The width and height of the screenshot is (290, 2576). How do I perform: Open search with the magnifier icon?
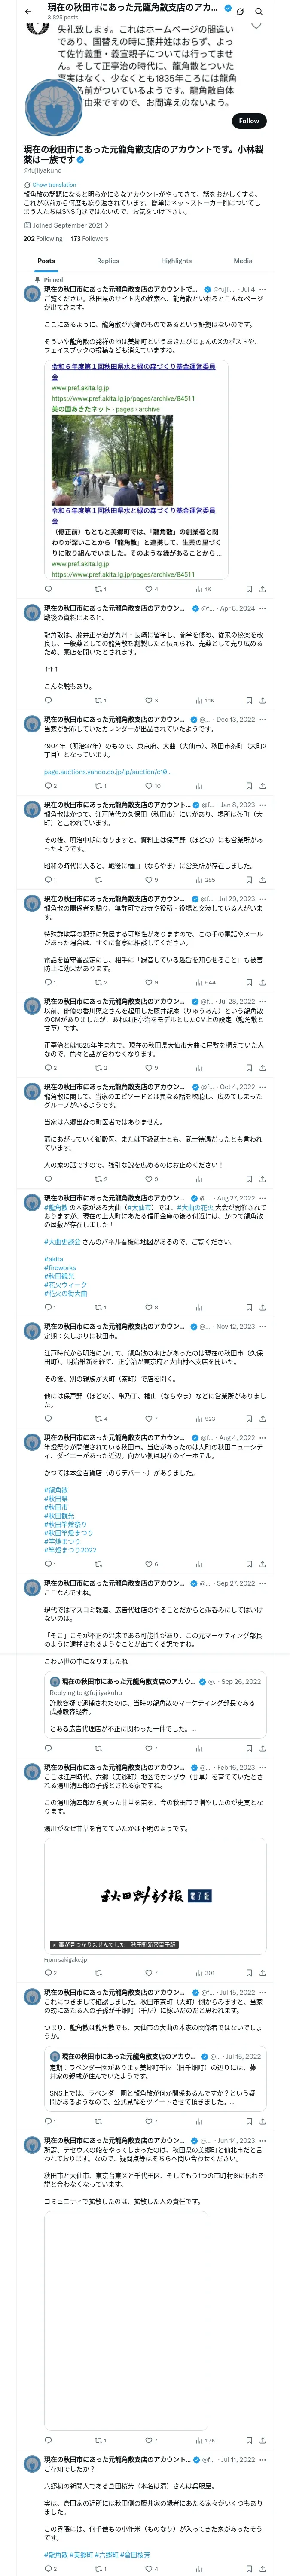(x=258, y=11)
